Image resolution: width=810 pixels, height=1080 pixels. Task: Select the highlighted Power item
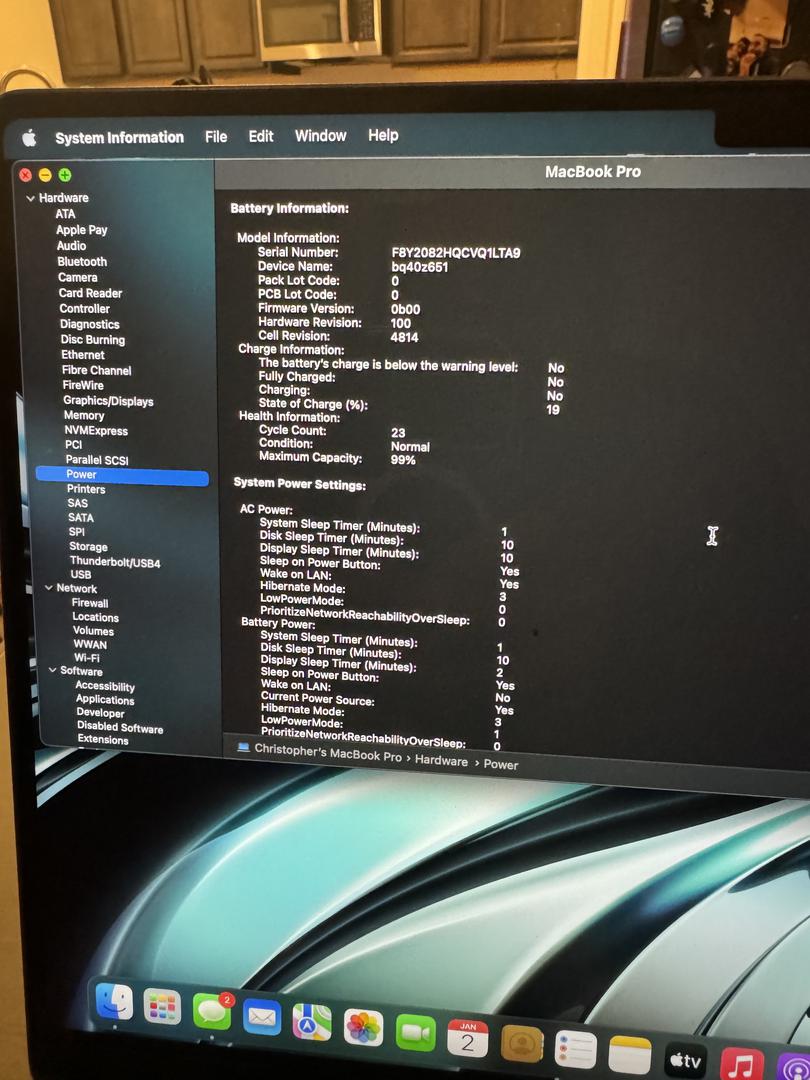122,475
